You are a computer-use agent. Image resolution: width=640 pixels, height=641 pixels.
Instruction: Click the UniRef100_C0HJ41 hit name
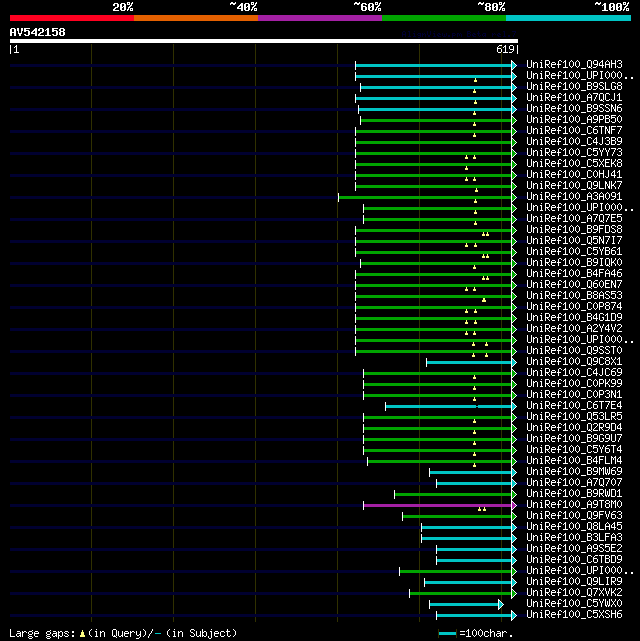[574, 175]
